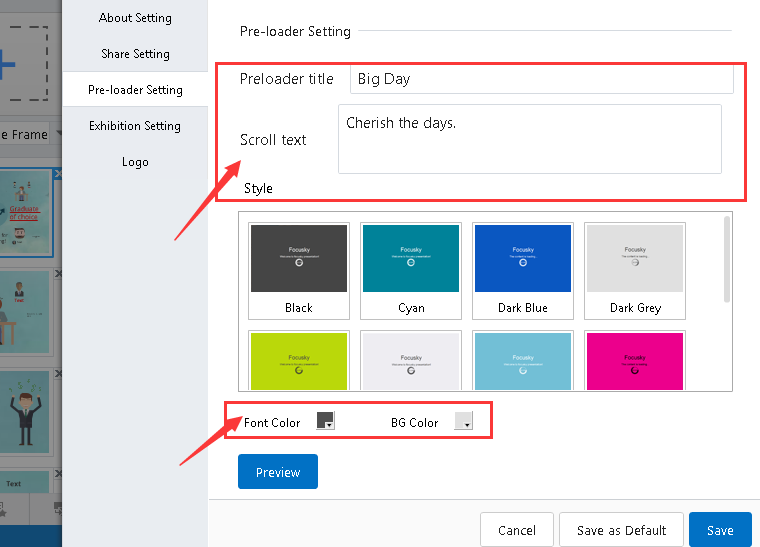Select the lime green preloader style
Viewport: 760px width, 547px height.
299,360
